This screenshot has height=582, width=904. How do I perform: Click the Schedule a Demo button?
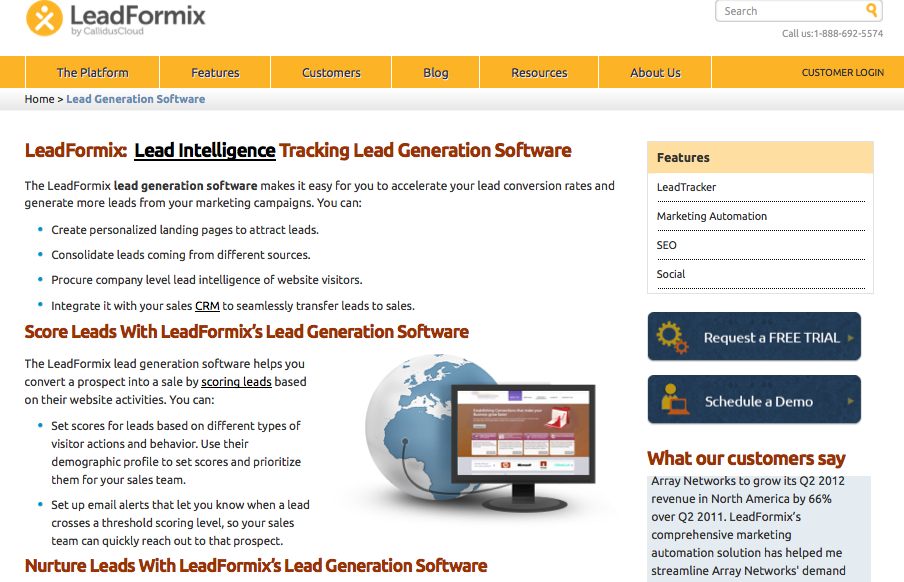754,400
